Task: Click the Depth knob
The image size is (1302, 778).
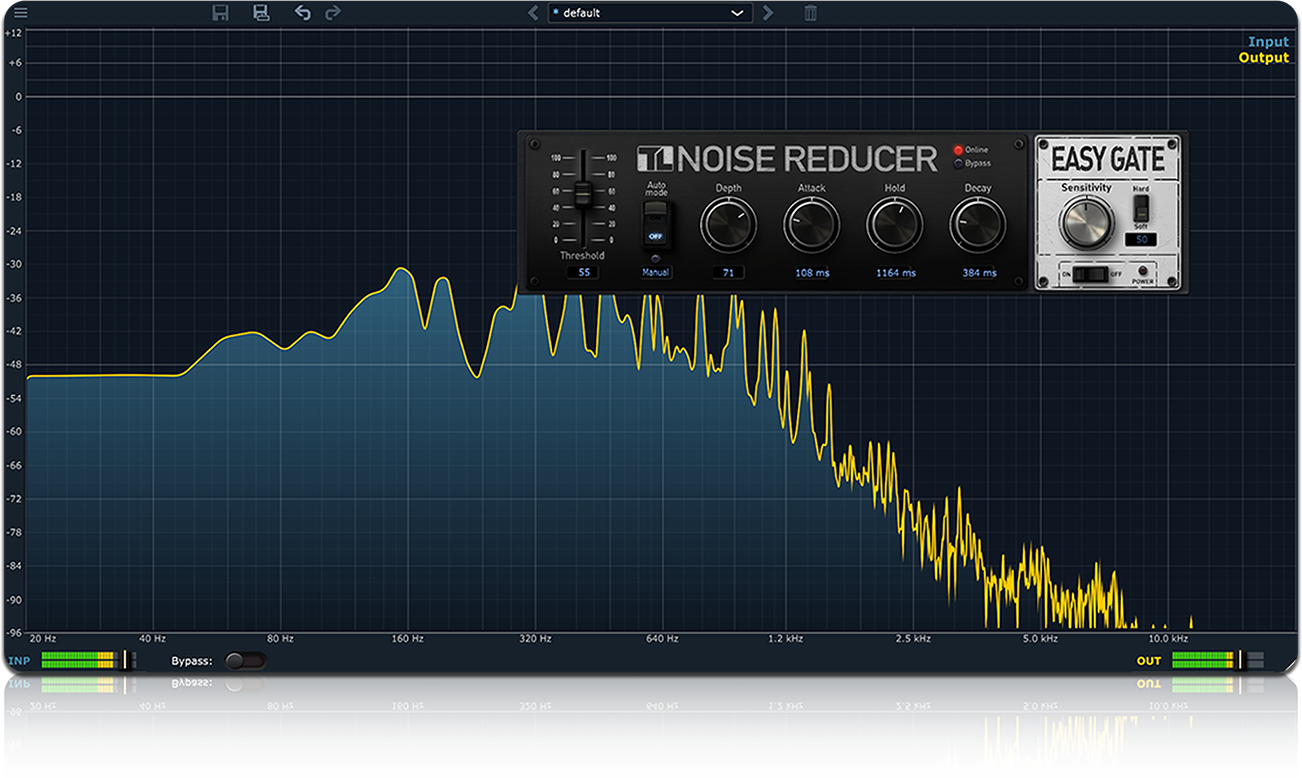Action: 728,224
